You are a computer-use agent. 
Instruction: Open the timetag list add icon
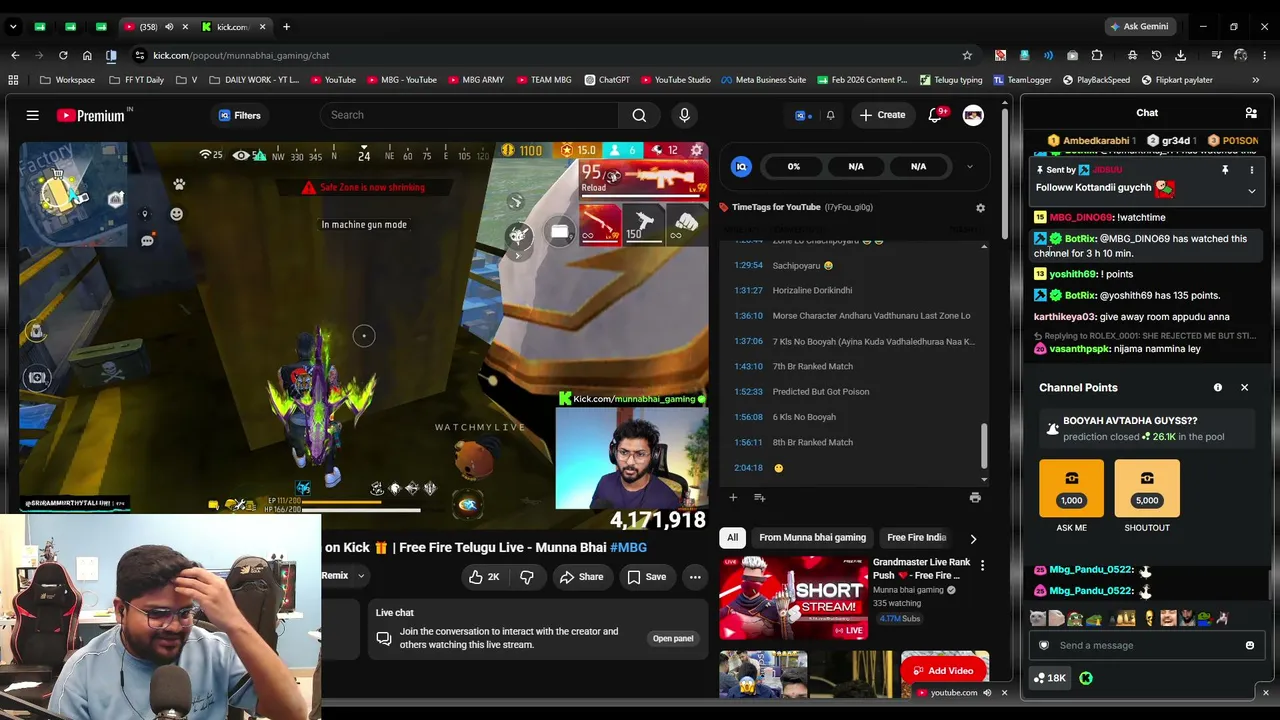(759, 497)
